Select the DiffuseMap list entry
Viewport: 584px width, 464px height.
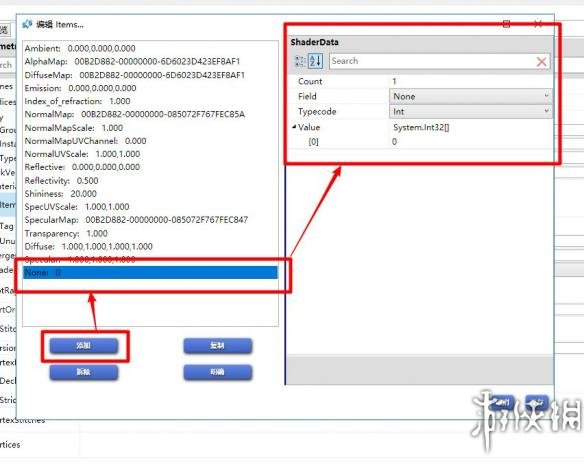[x=135, y=75]
